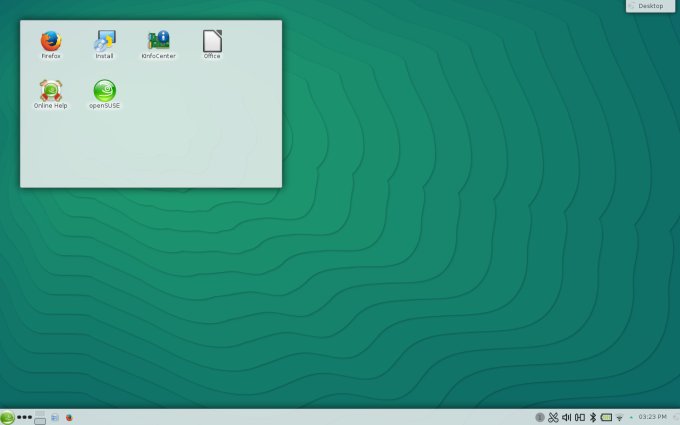Select the "KInfoCenter" icon label
This screenshot has height=425, width=680.
coord(158,56)
